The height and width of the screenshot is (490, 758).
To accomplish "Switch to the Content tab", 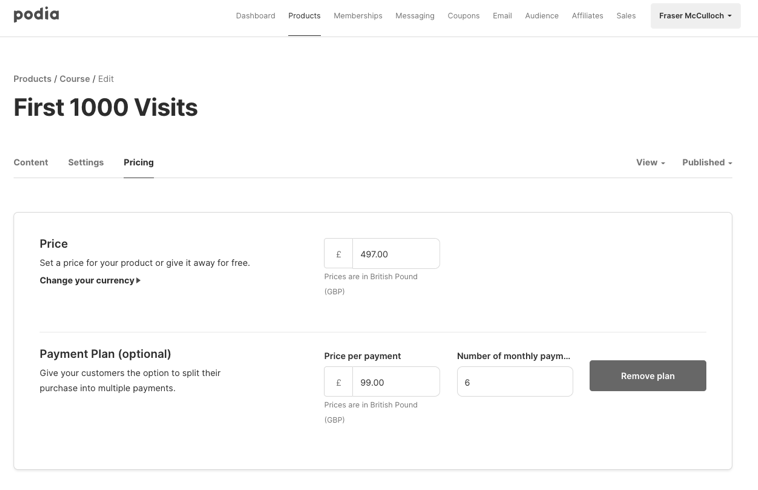I will [31, 162].
